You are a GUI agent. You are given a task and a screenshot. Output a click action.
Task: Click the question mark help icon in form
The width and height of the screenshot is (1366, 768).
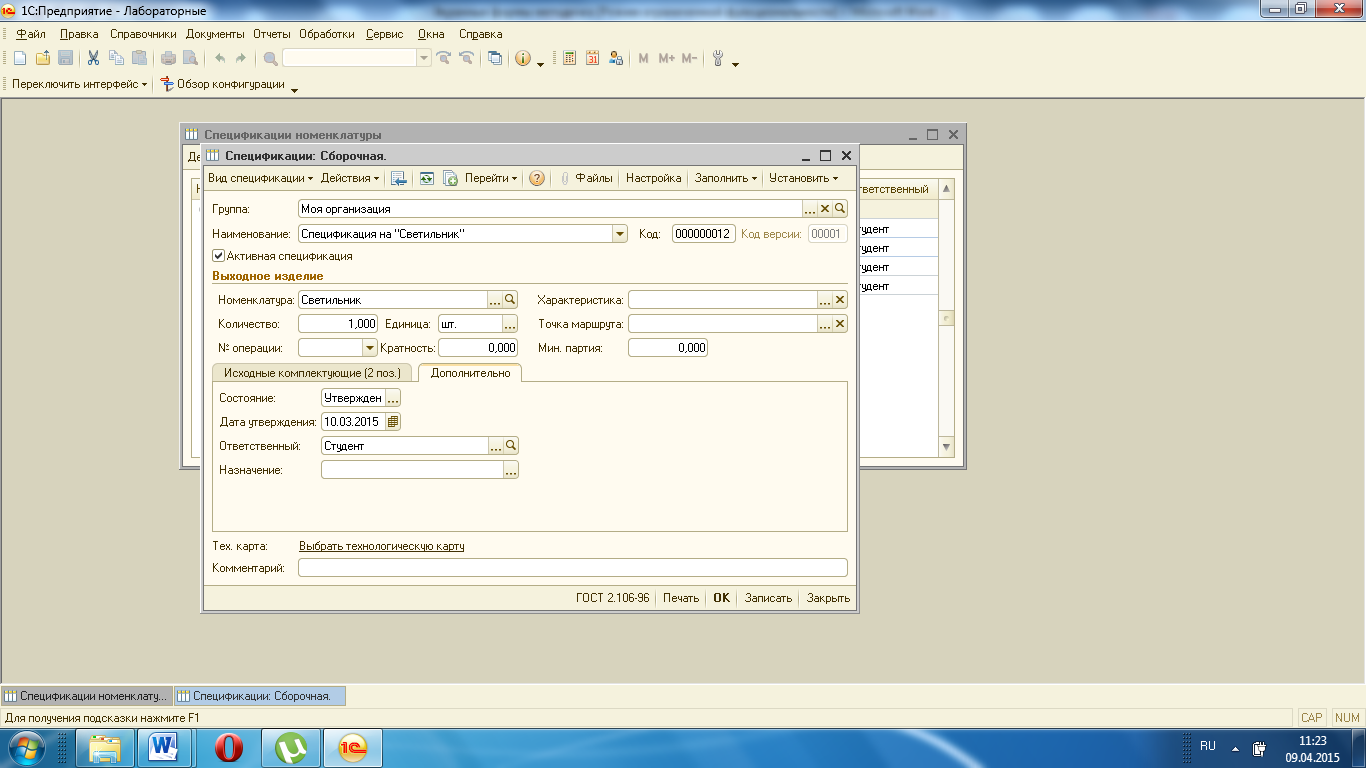537,178
